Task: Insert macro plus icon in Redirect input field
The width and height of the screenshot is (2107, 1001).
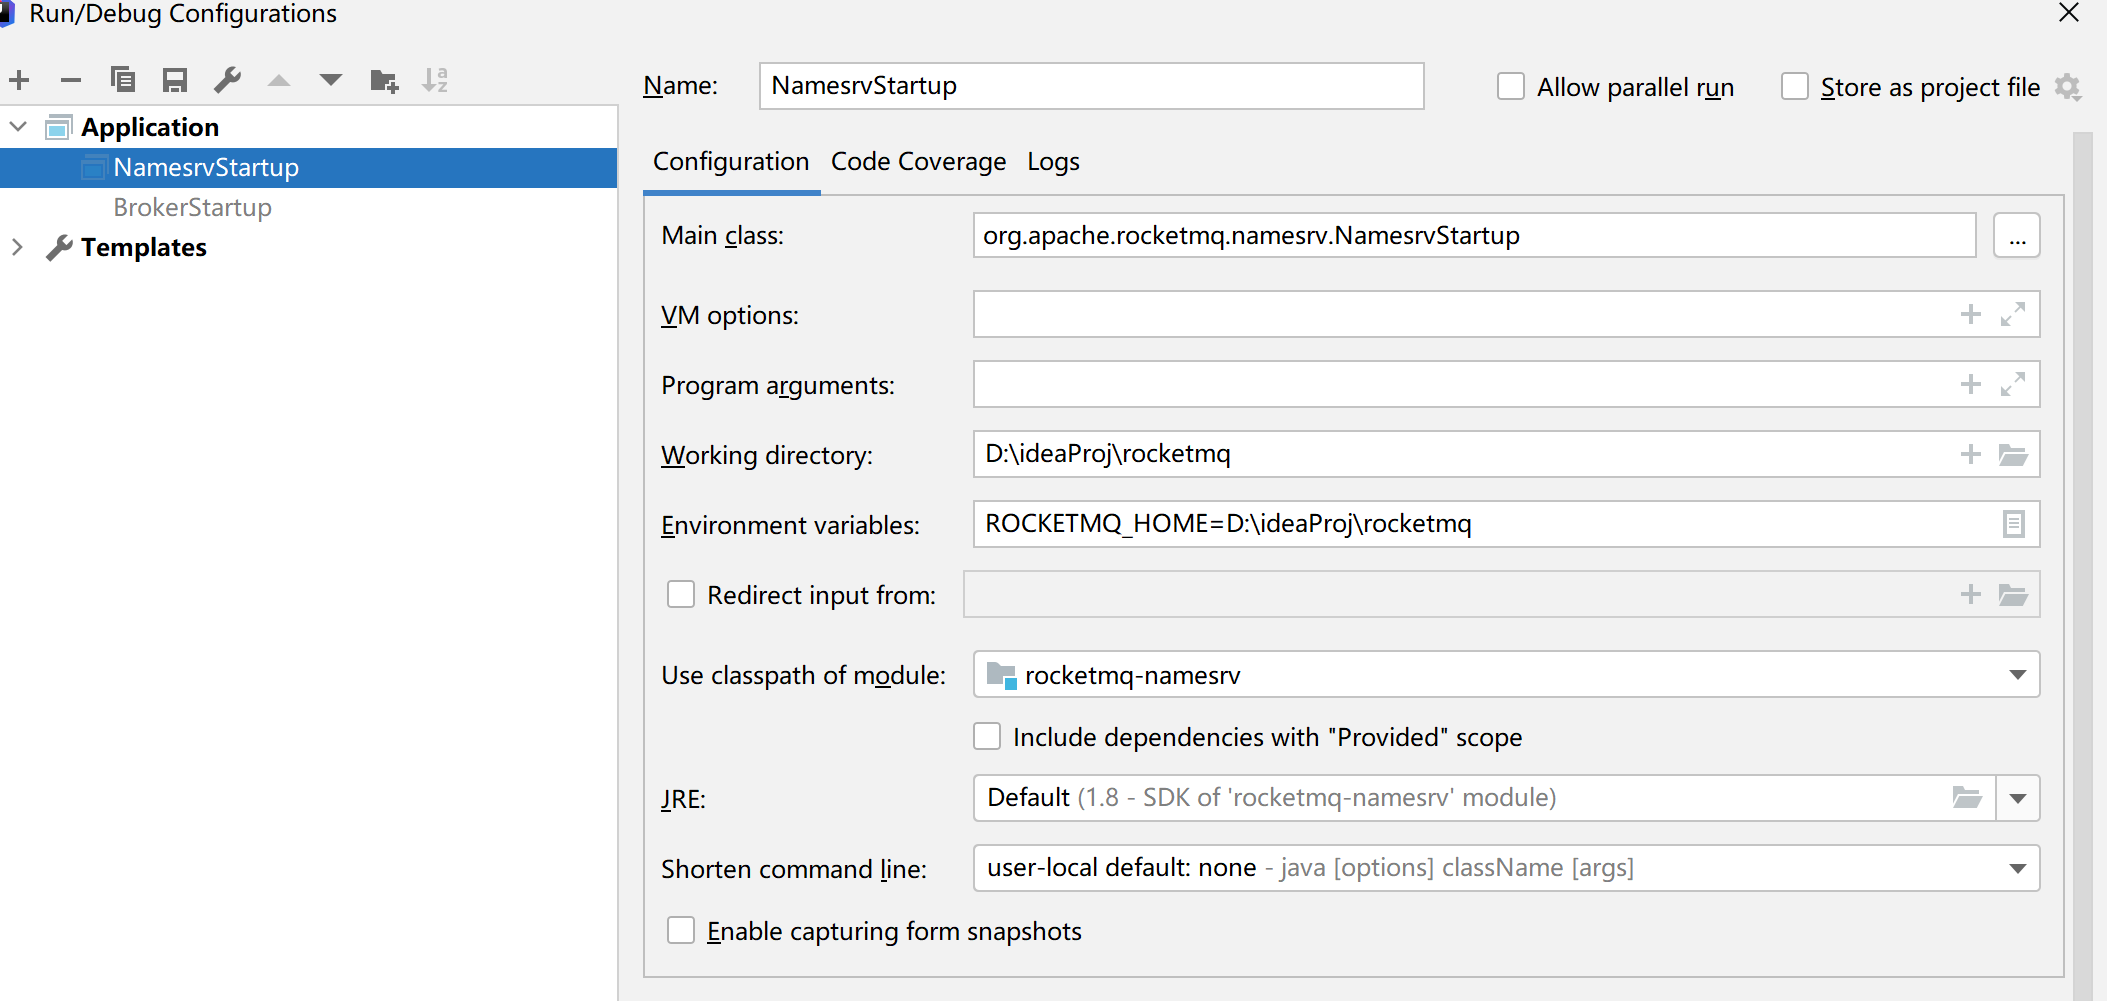Action: pos(1971,594)
